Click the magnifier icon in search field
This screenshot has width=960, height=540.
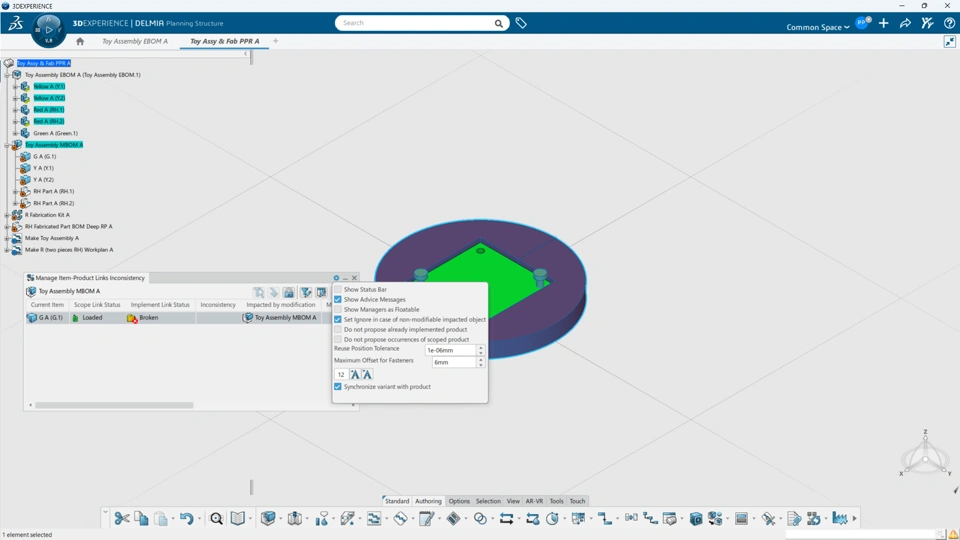(x=498, y=23)
